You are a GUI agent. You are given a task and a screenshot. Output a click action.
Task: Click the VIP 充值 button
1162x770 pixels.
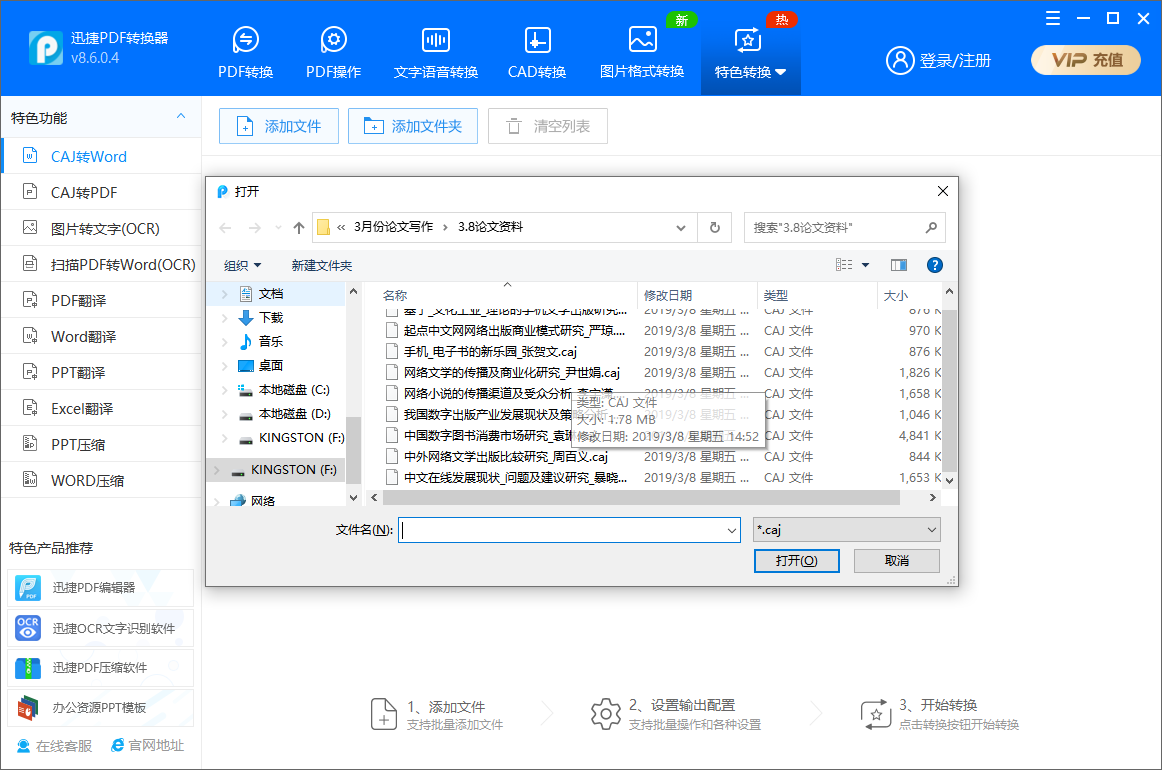point(1086,60)
